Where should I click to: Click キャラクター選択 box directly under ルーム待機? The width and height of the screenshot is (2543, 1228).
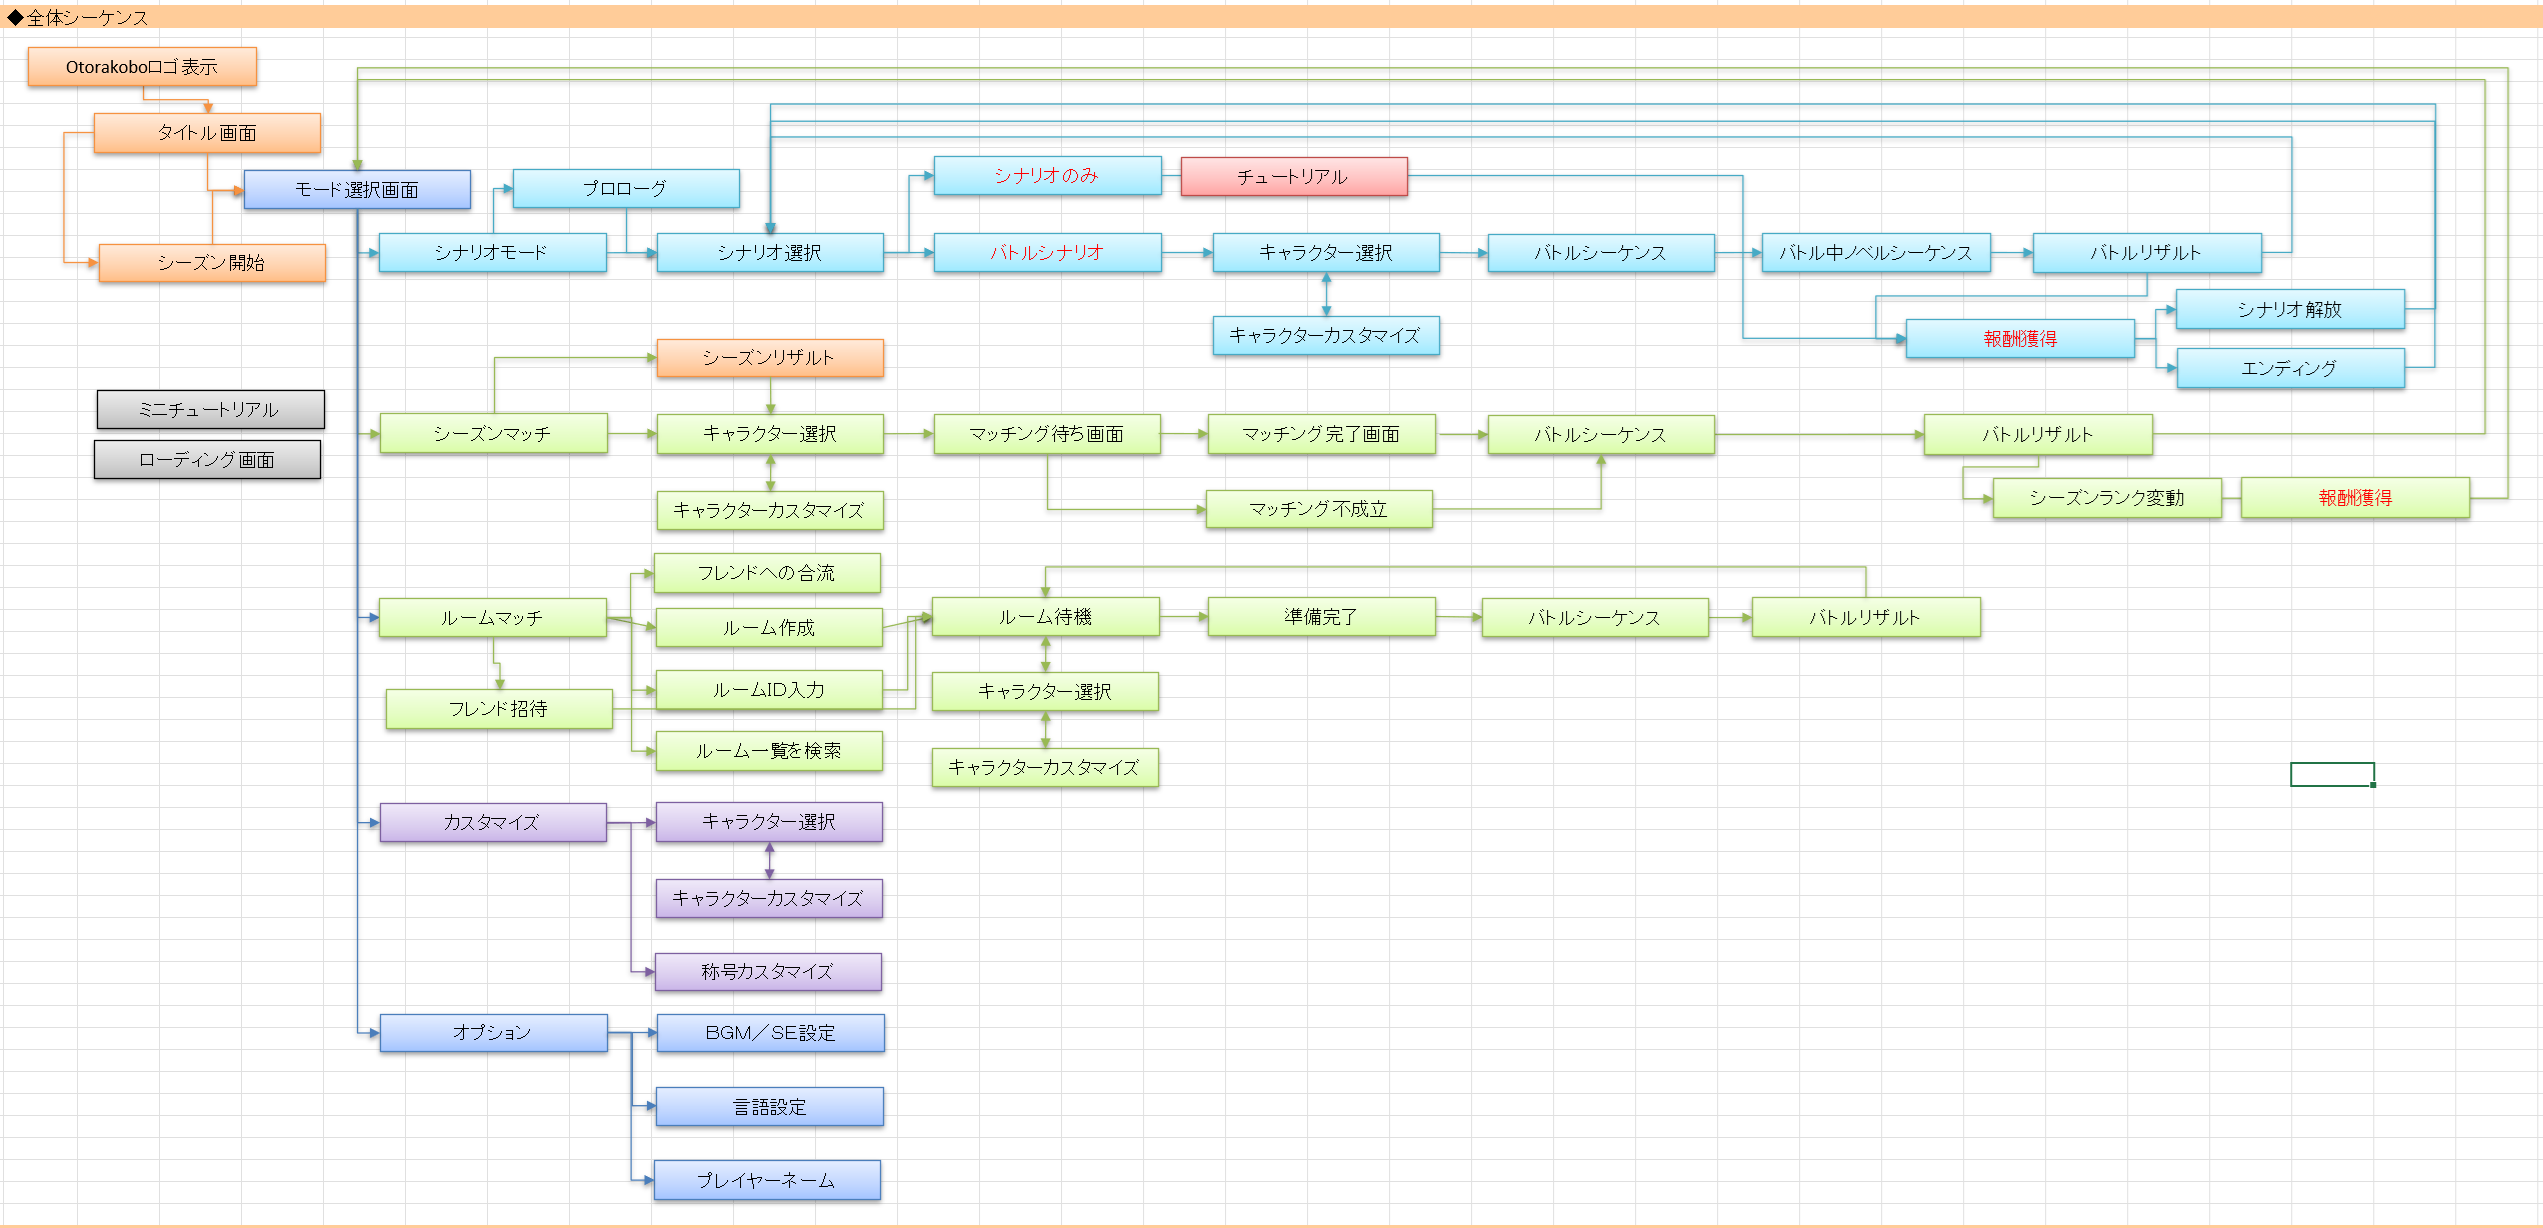pos(1045,692)
